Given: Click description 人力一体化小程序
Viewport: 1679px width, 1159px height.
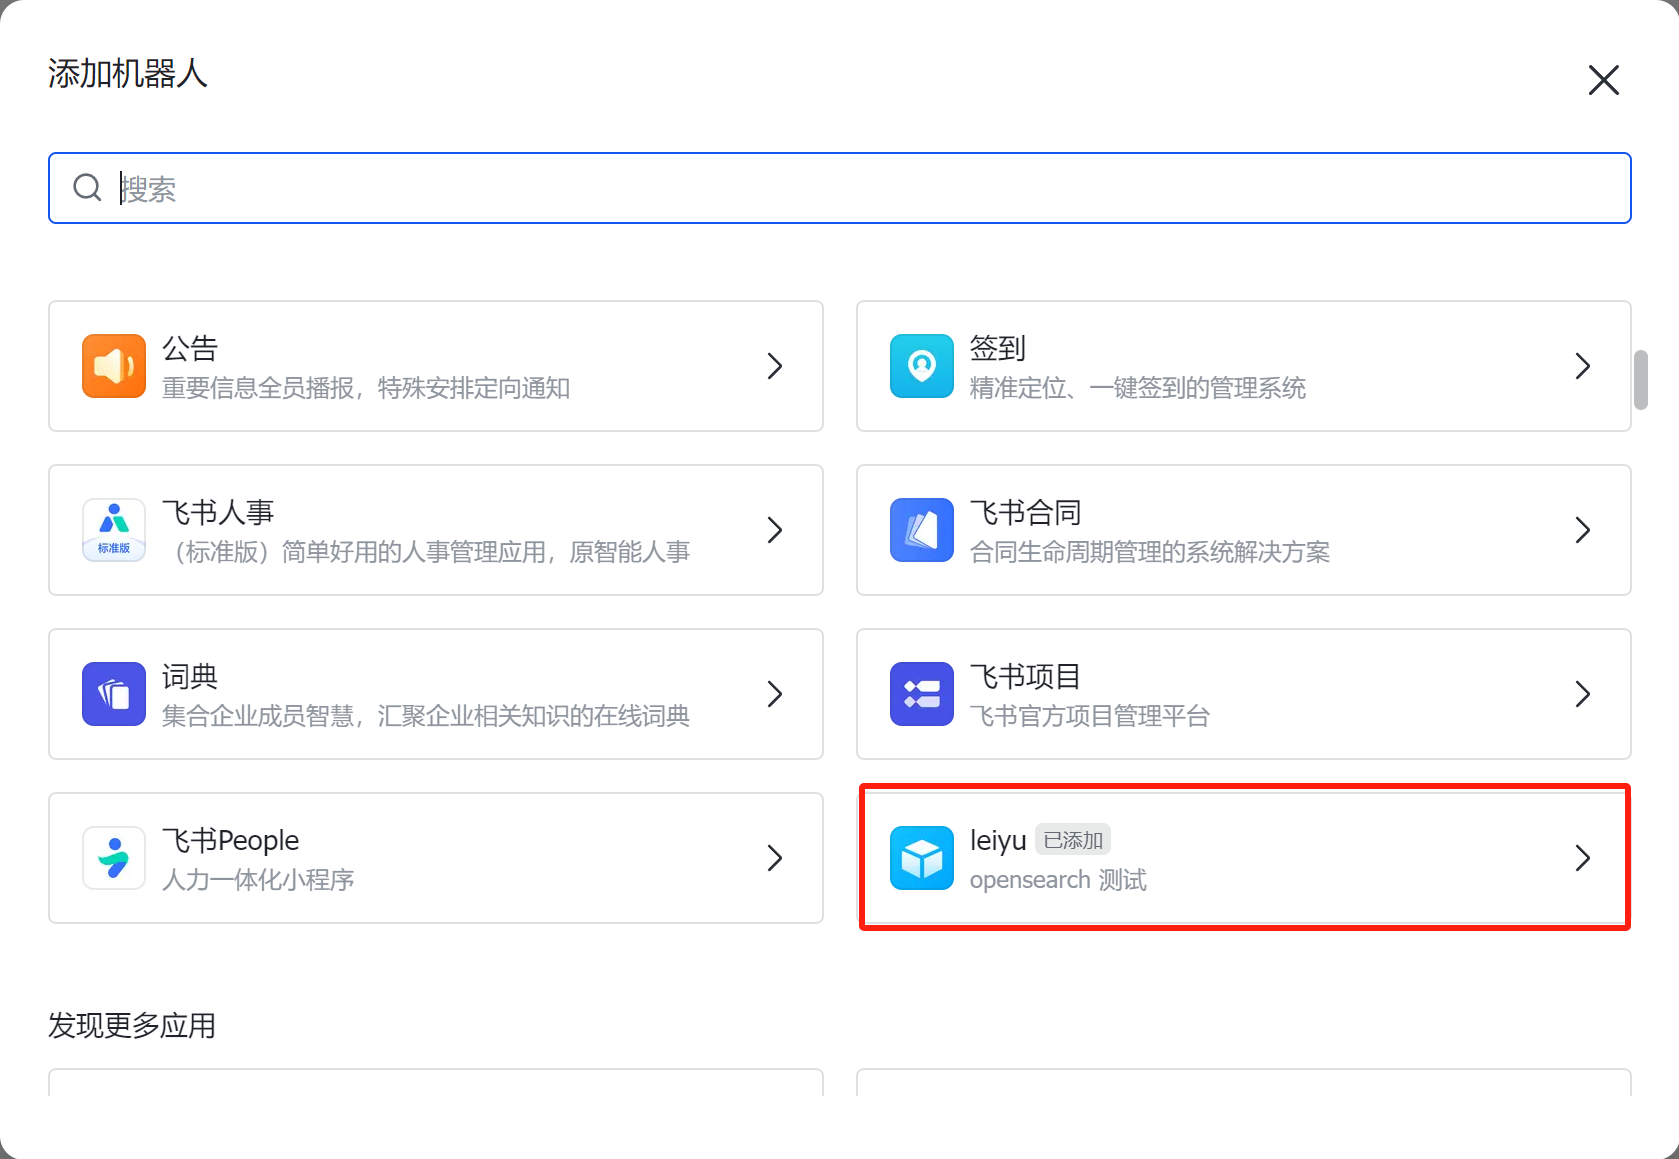Looking at the screenshot, I should tap(258, 880).
